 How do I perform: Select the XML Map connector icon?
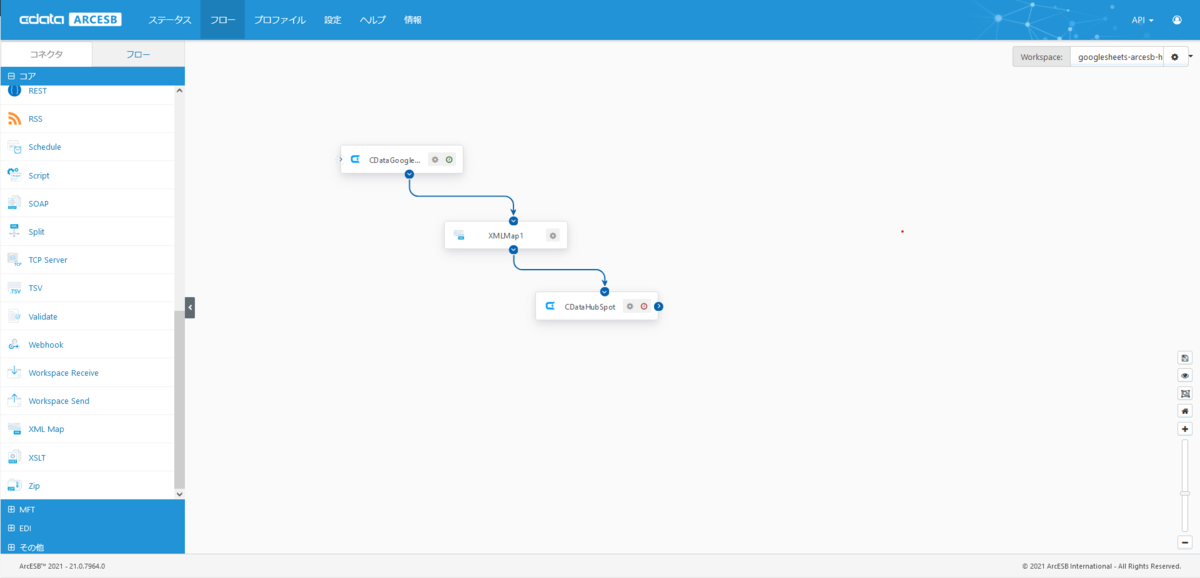coord(14,429)
